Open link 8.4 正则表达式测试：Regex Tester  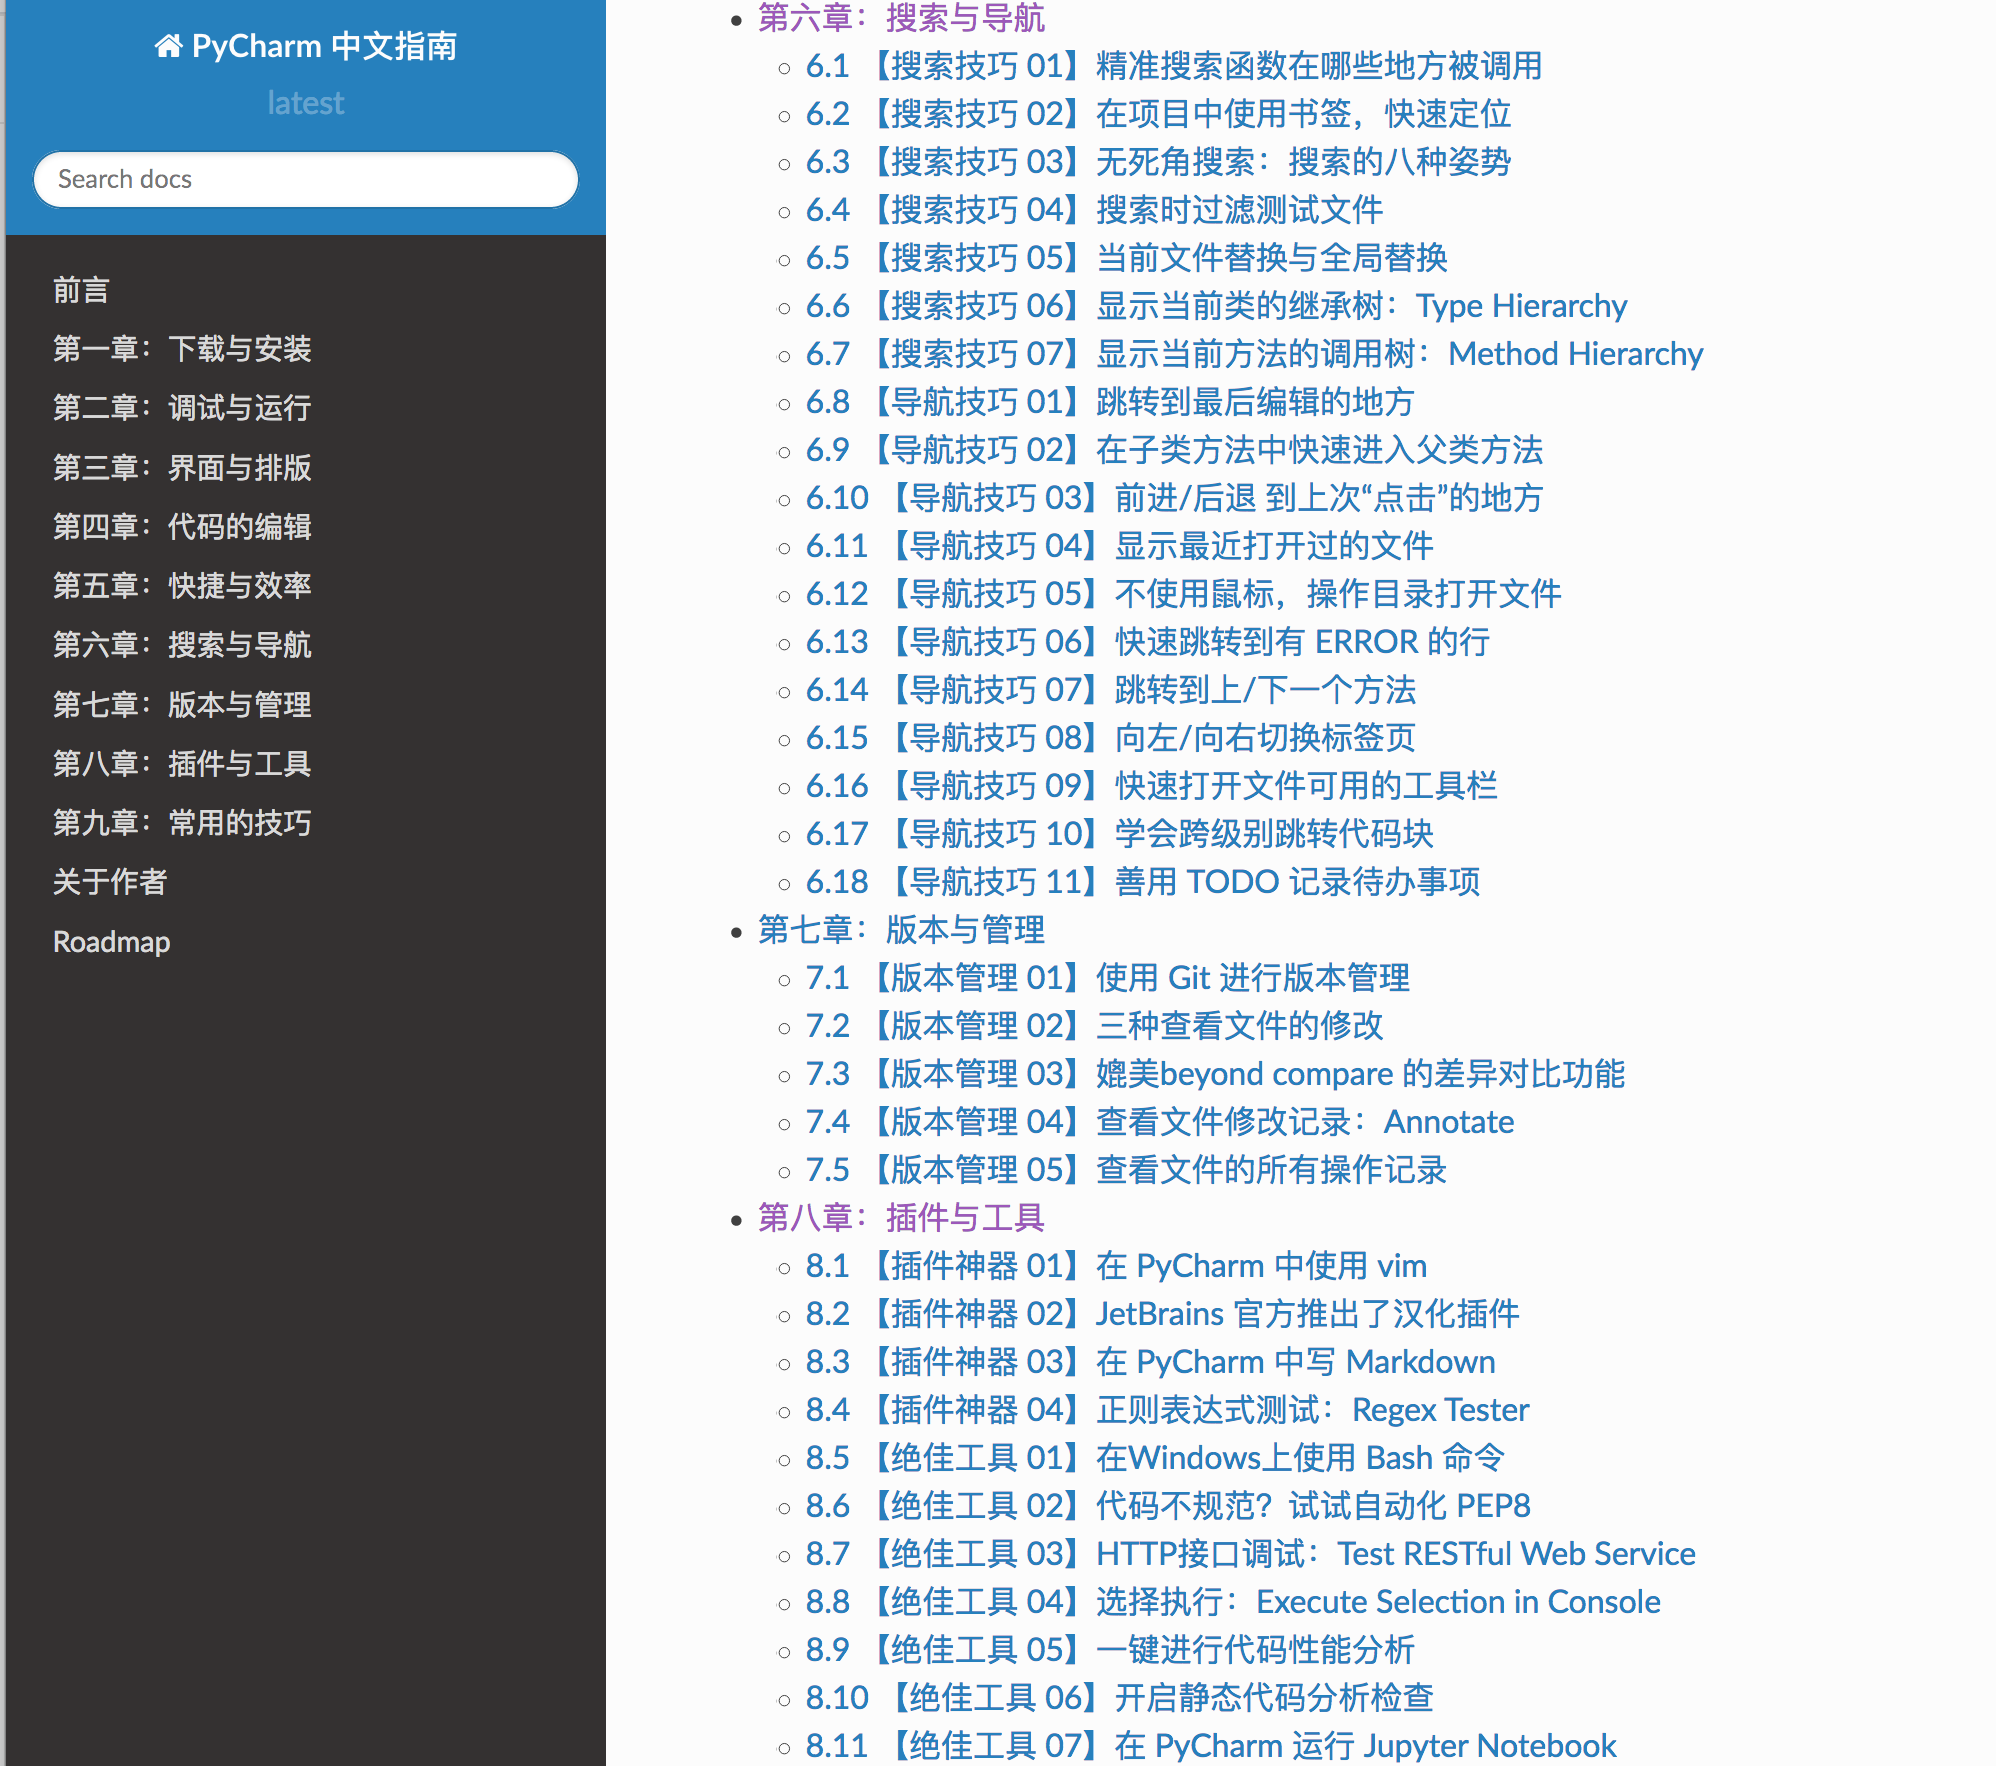1168,1410
